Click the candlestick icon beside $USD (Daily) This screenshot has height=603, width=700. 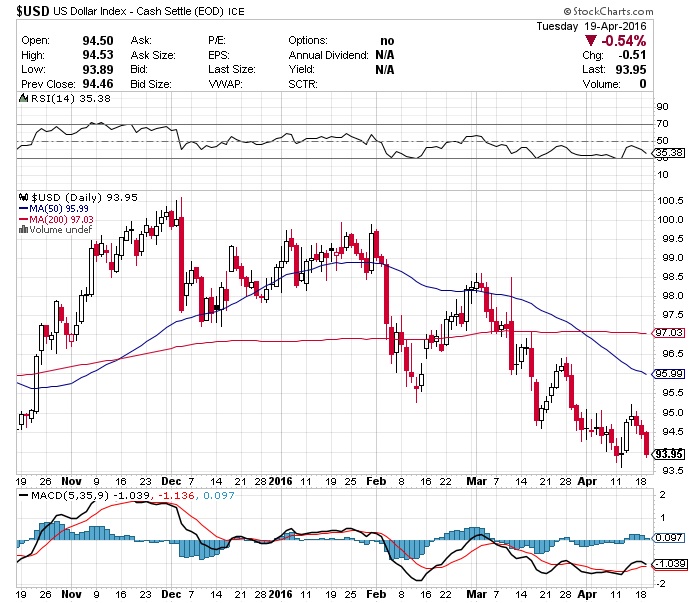24,197
